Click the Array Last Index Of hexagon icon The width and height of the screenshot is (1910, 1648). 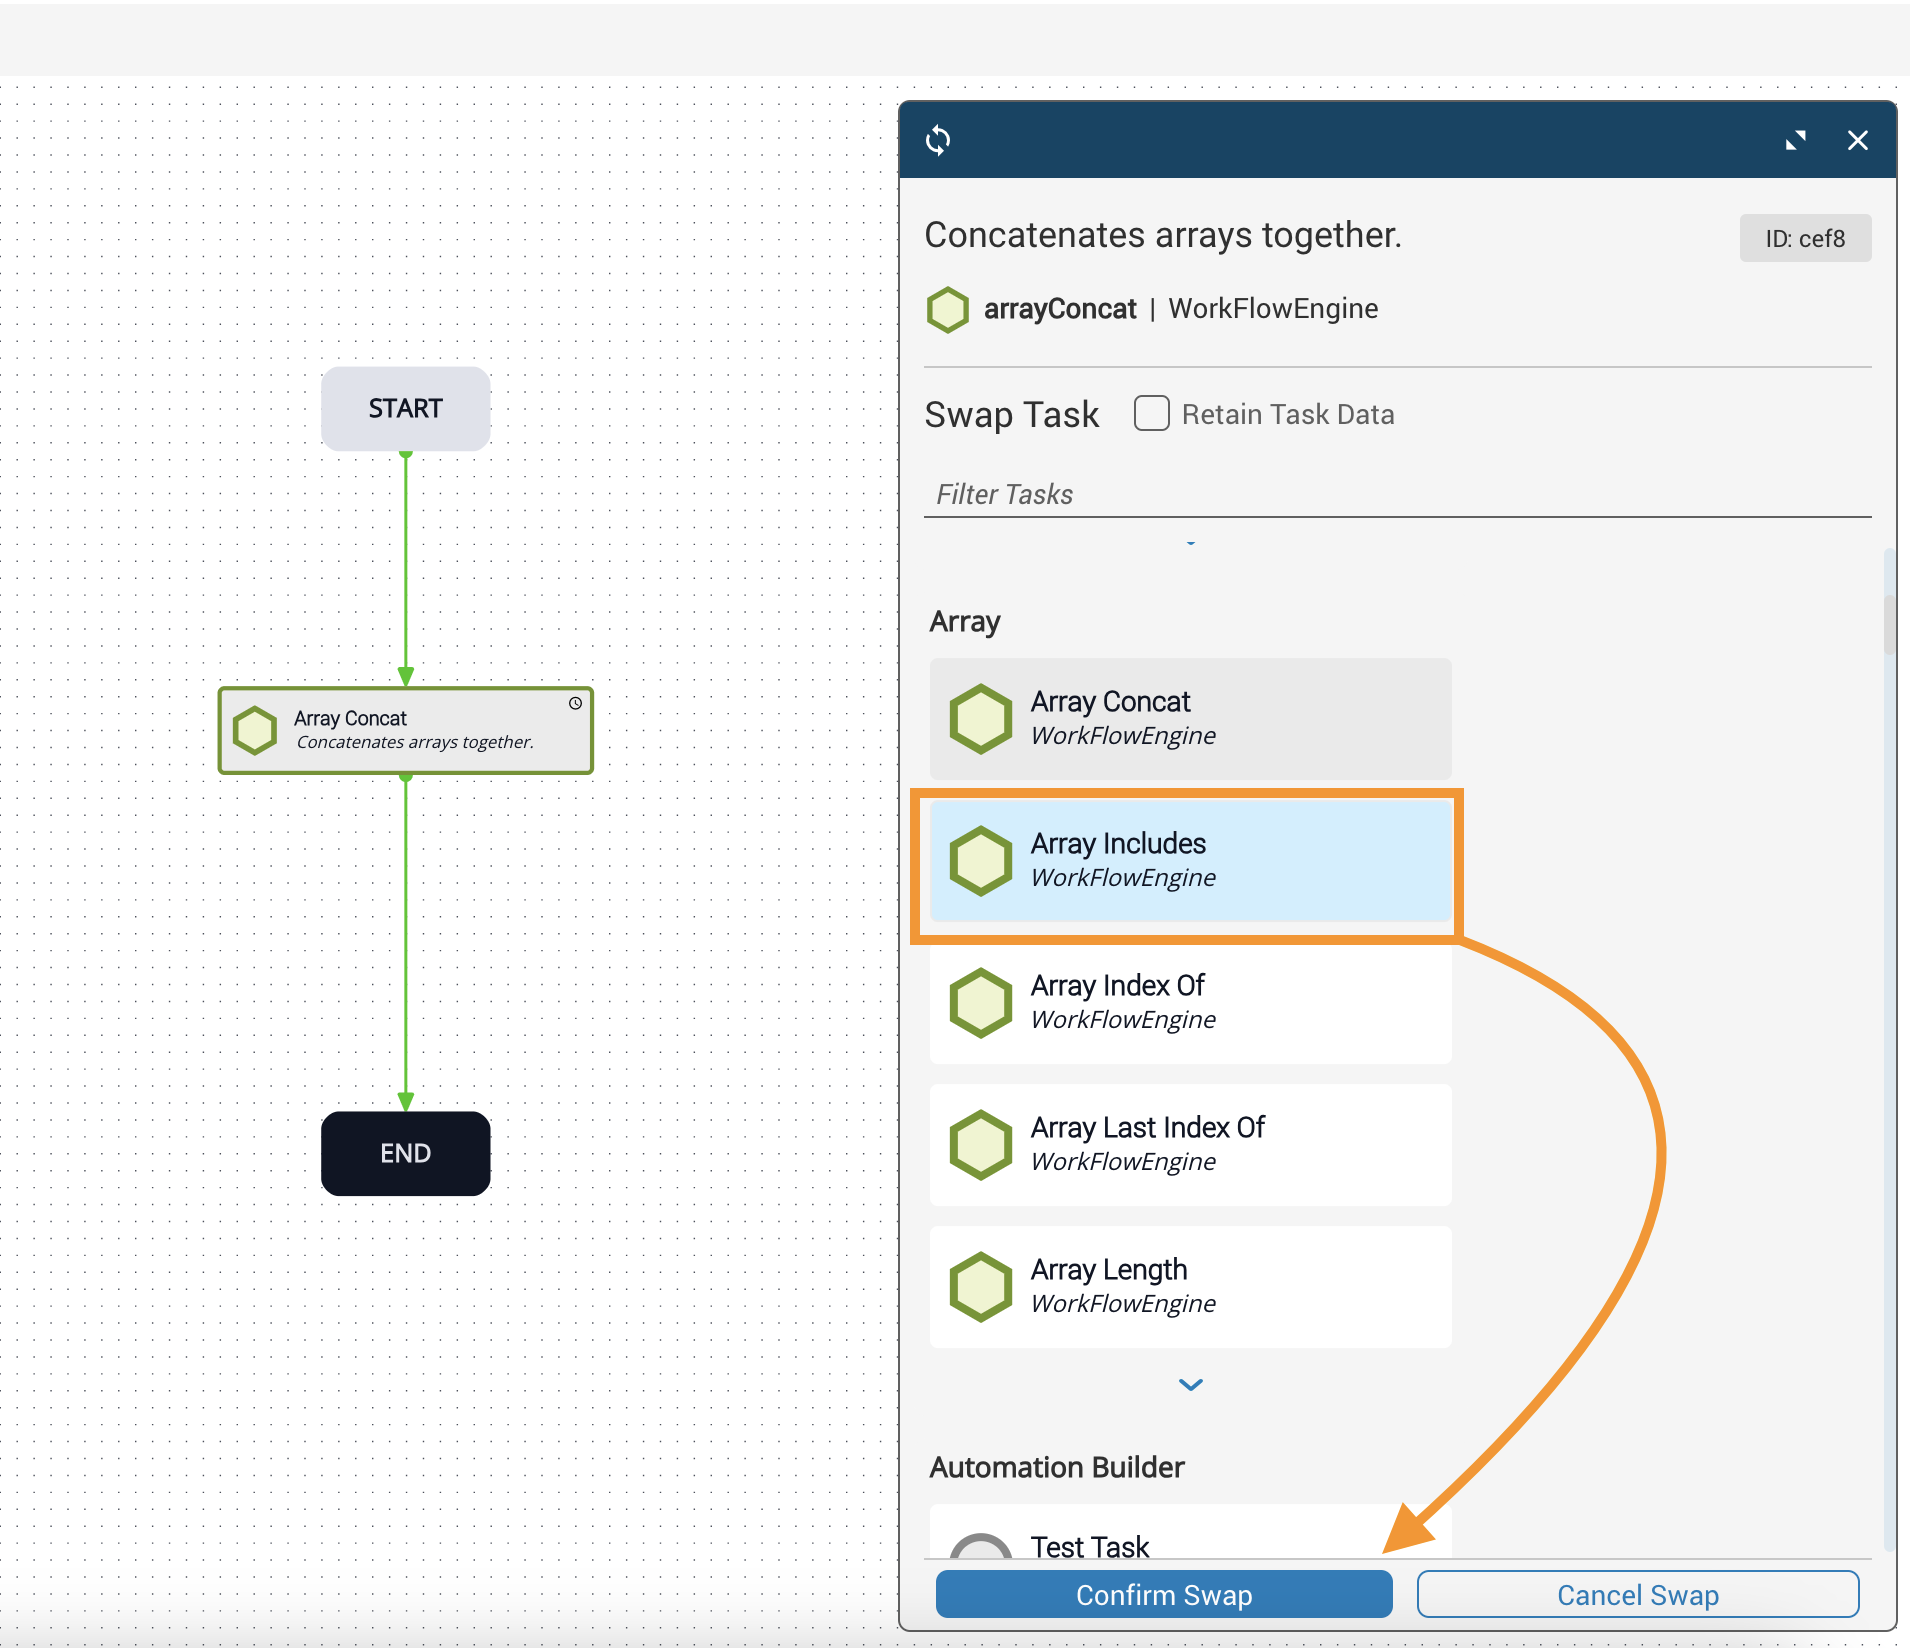coord(980,1144)
